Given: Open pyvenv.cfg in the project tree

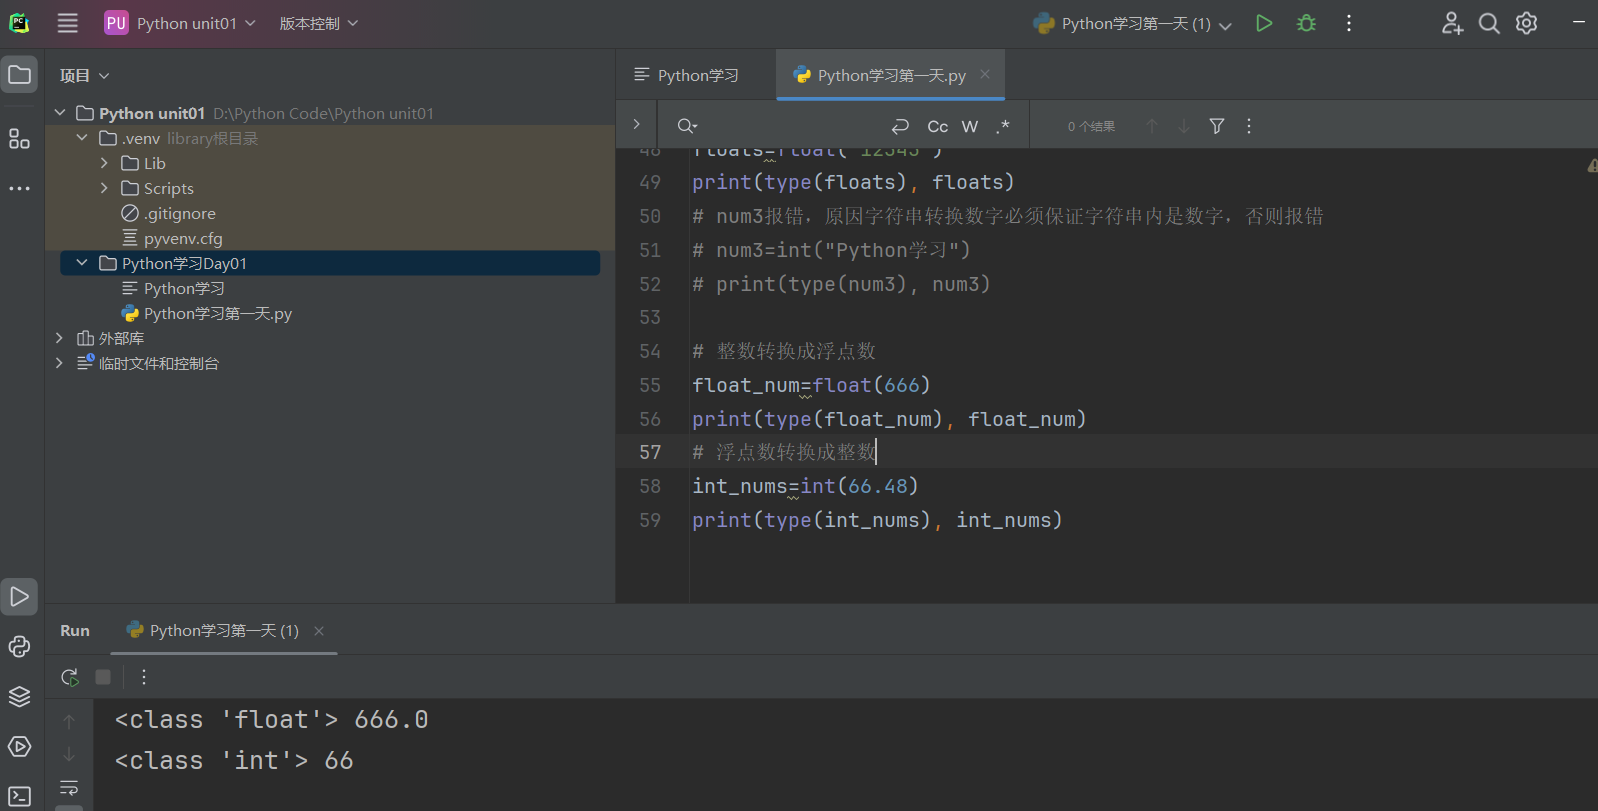Looking at the screenshot, I should click(x=183, y=238).
